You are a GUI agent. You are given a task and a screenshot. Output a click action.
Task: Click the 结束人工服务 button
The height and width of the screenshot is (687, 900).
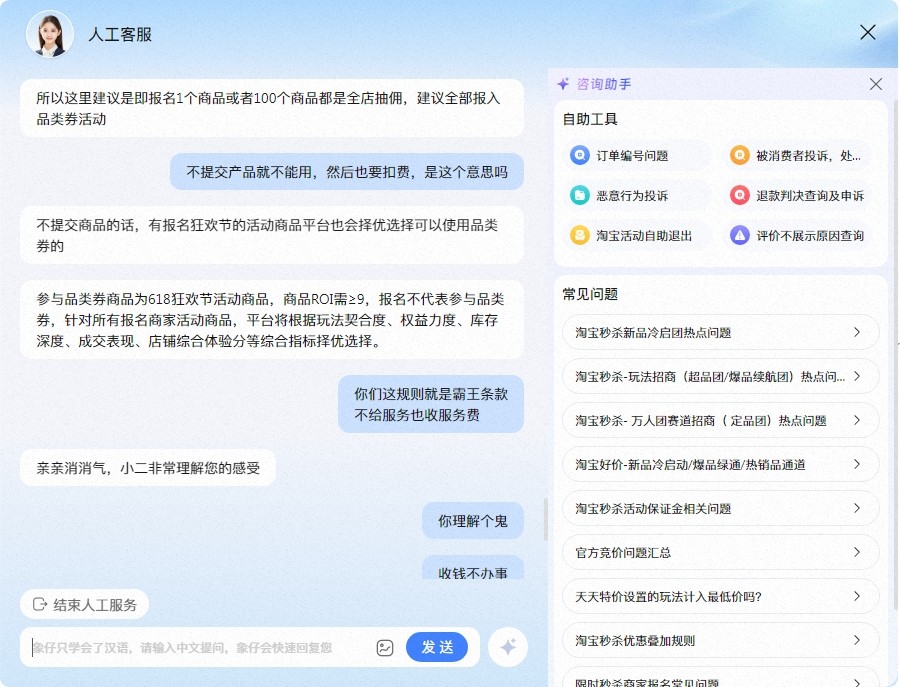(x=84, y=604)
